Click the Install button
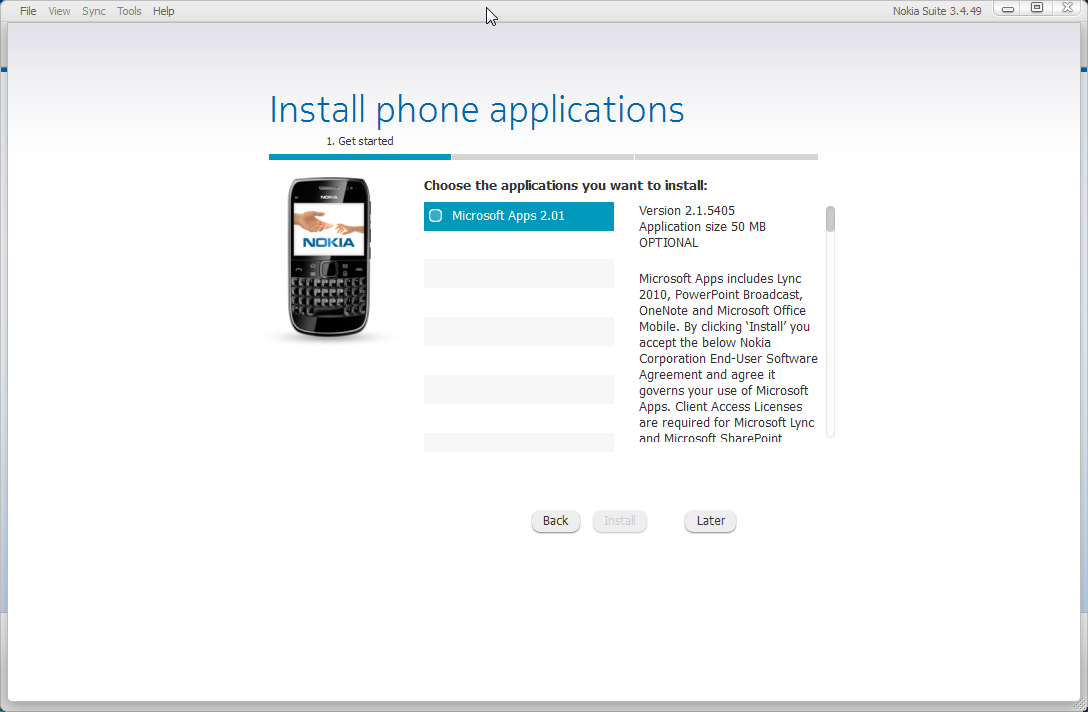This screenshot has width=1088, height=712. pos(619,520)
